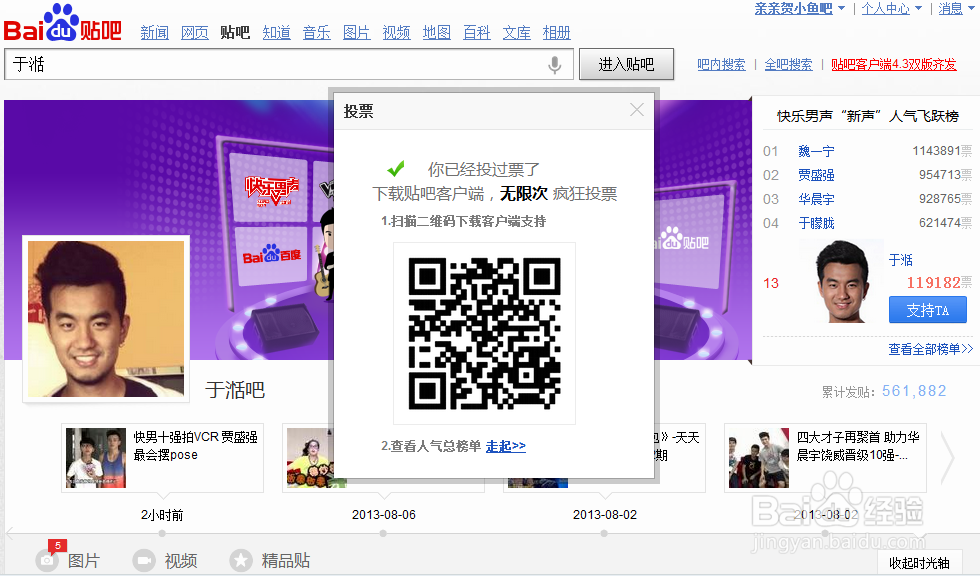Open the 相册 navigation link

(x=556, y=32)
